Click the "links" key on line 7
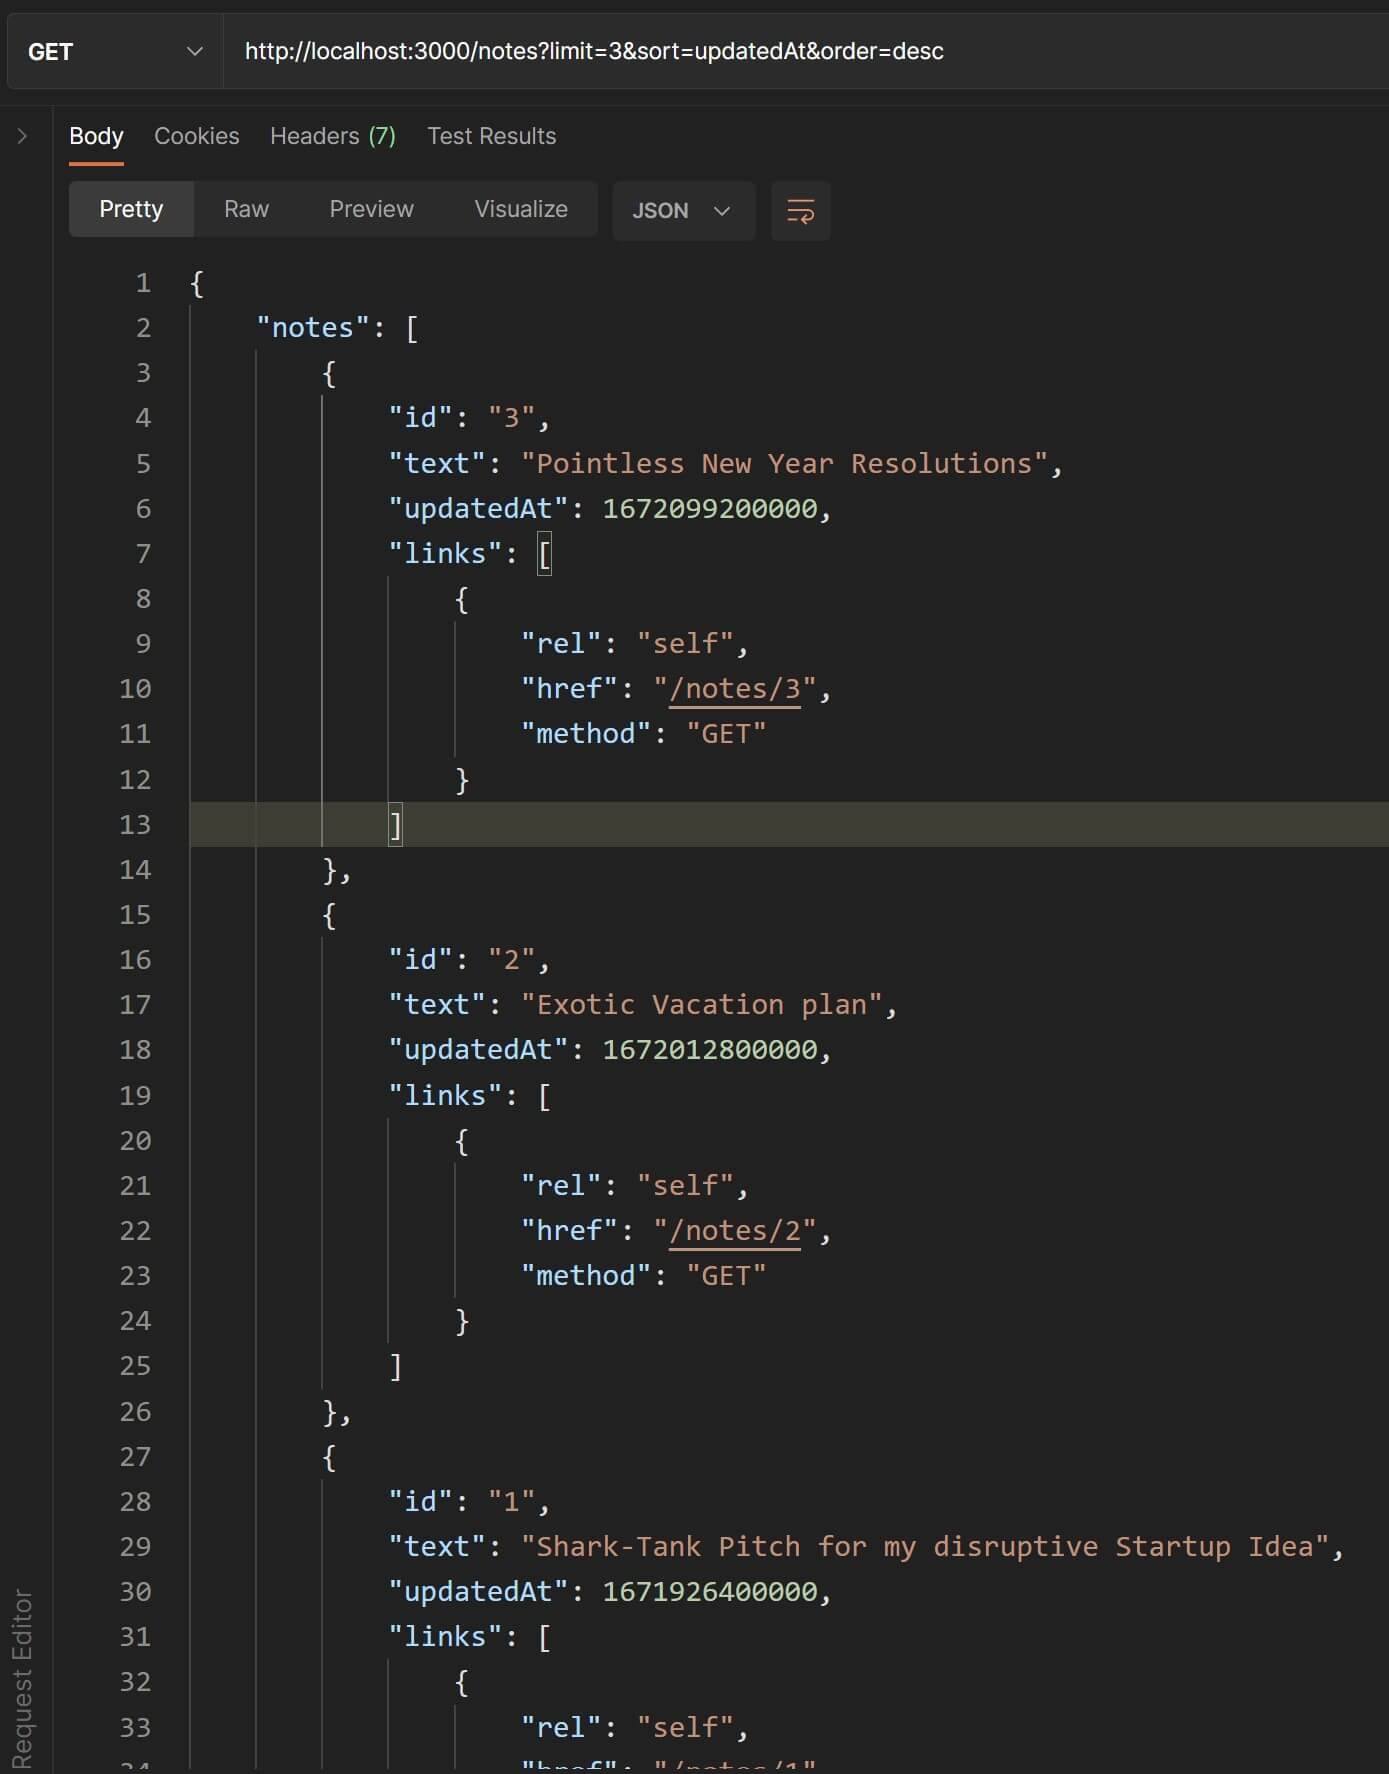1389x1774 pixels. tap(445, 554)
